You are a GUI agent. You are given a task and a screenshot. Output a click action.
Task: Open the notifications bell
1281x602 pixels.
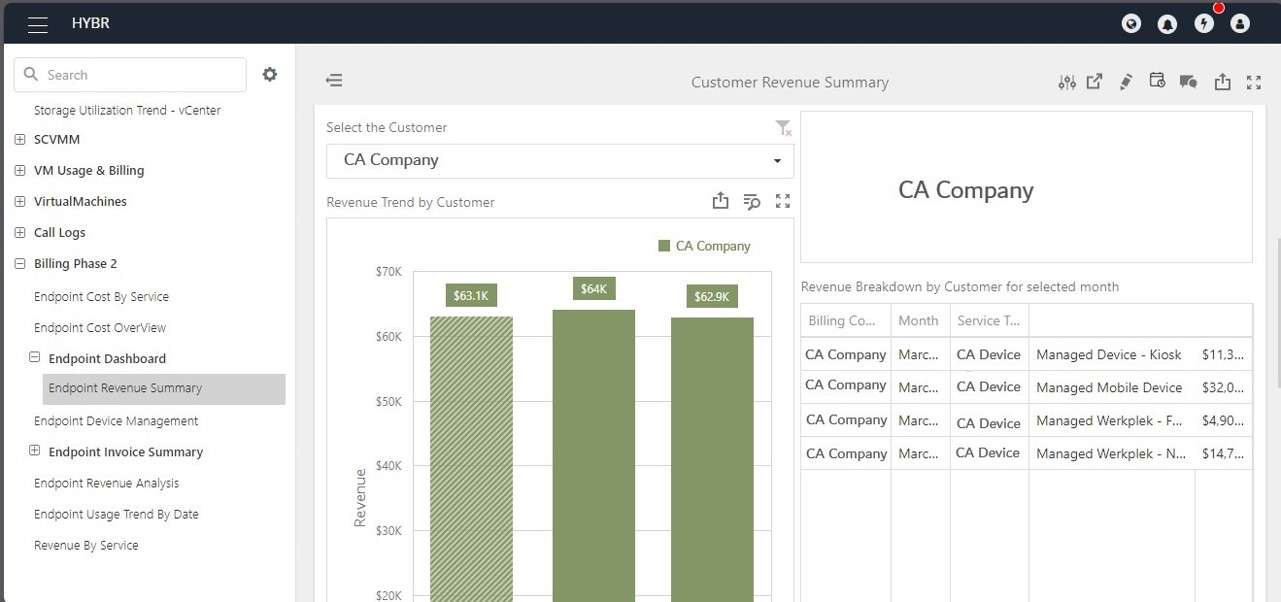point(1167,23)
